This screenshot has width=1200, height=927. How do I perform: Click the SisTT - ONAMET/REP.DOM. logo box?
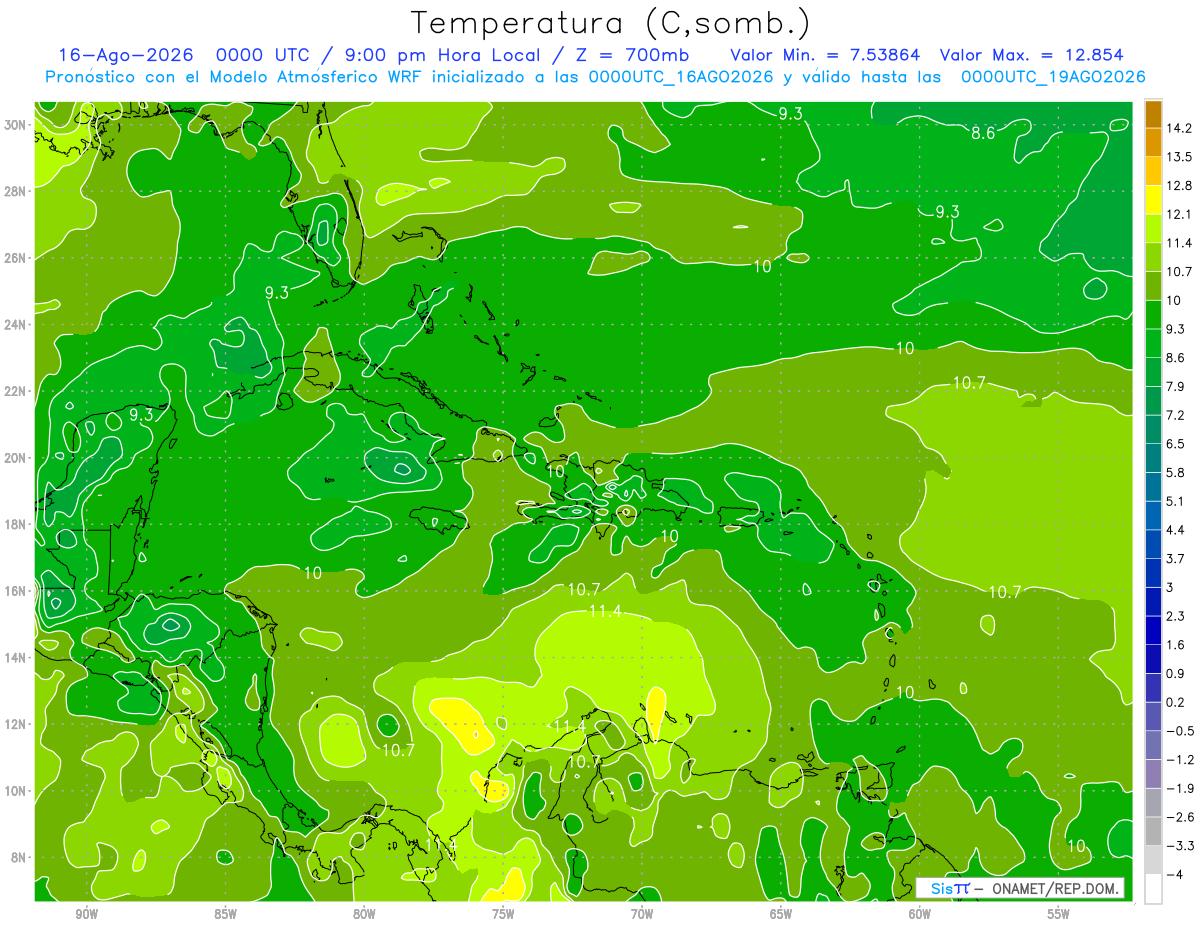[1020, 888]
